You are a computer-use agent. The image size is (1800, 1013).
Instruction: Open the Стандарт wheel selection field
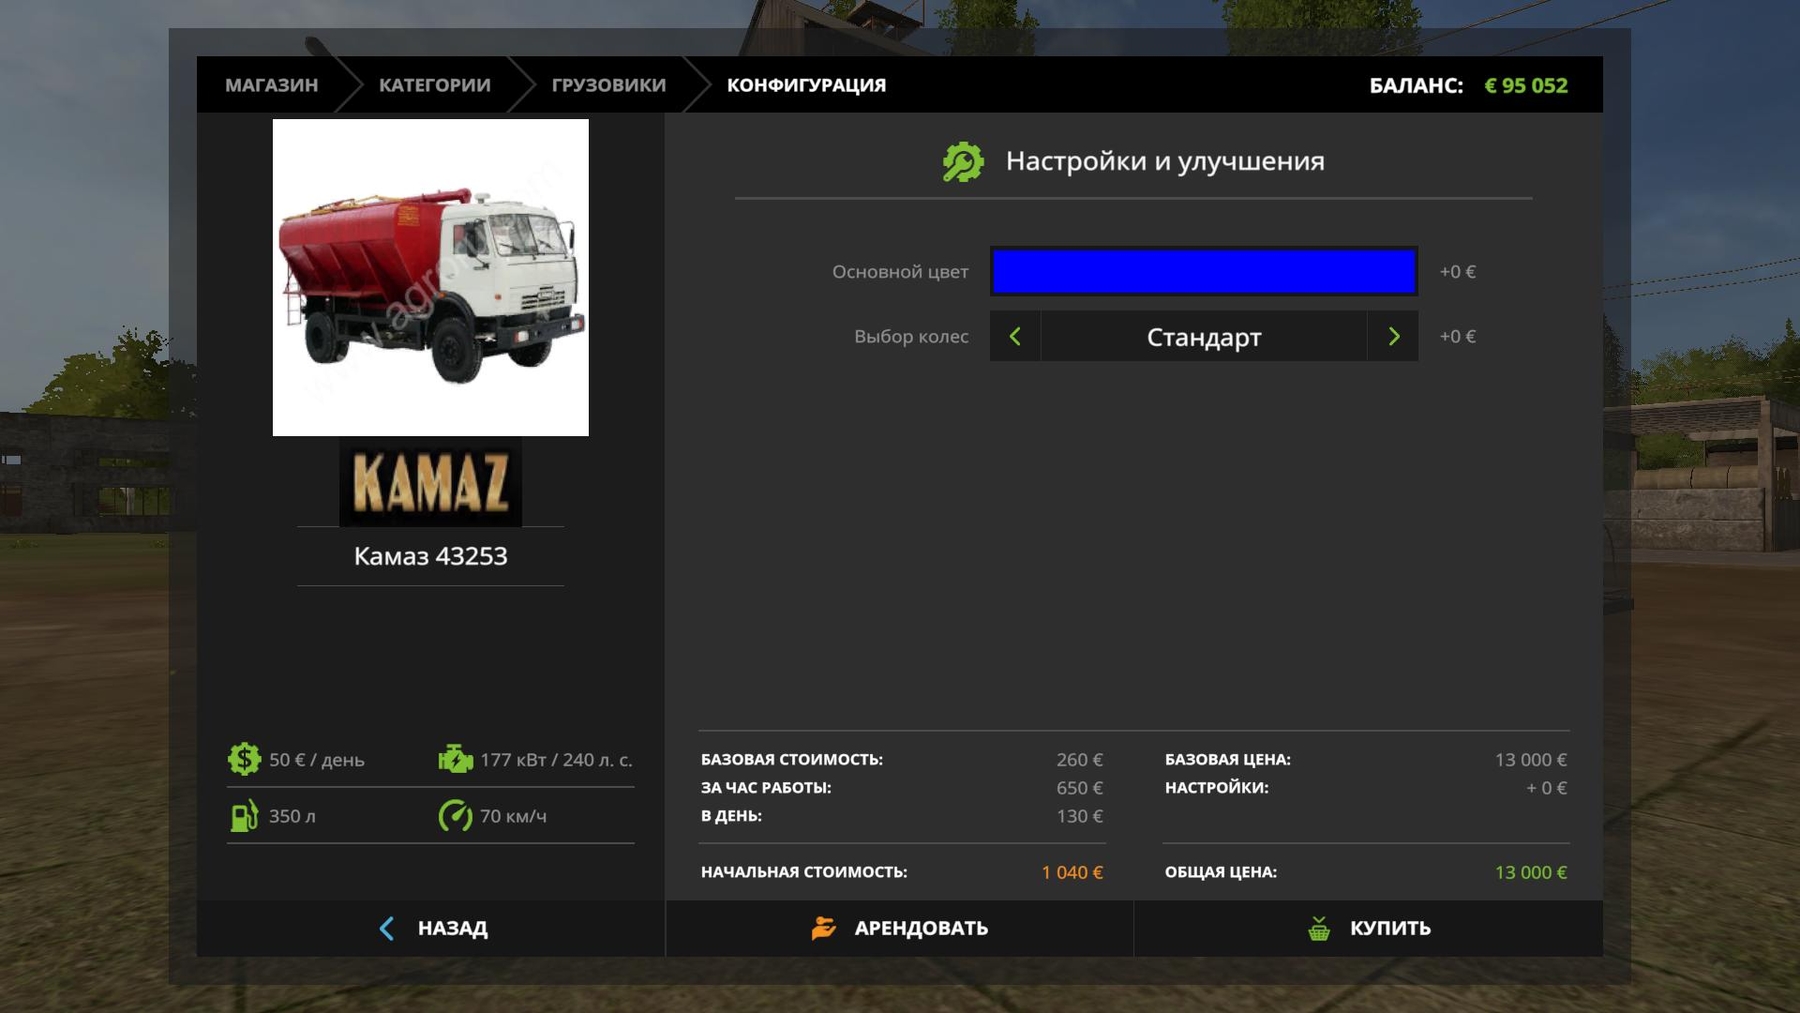coord(1203,337)
